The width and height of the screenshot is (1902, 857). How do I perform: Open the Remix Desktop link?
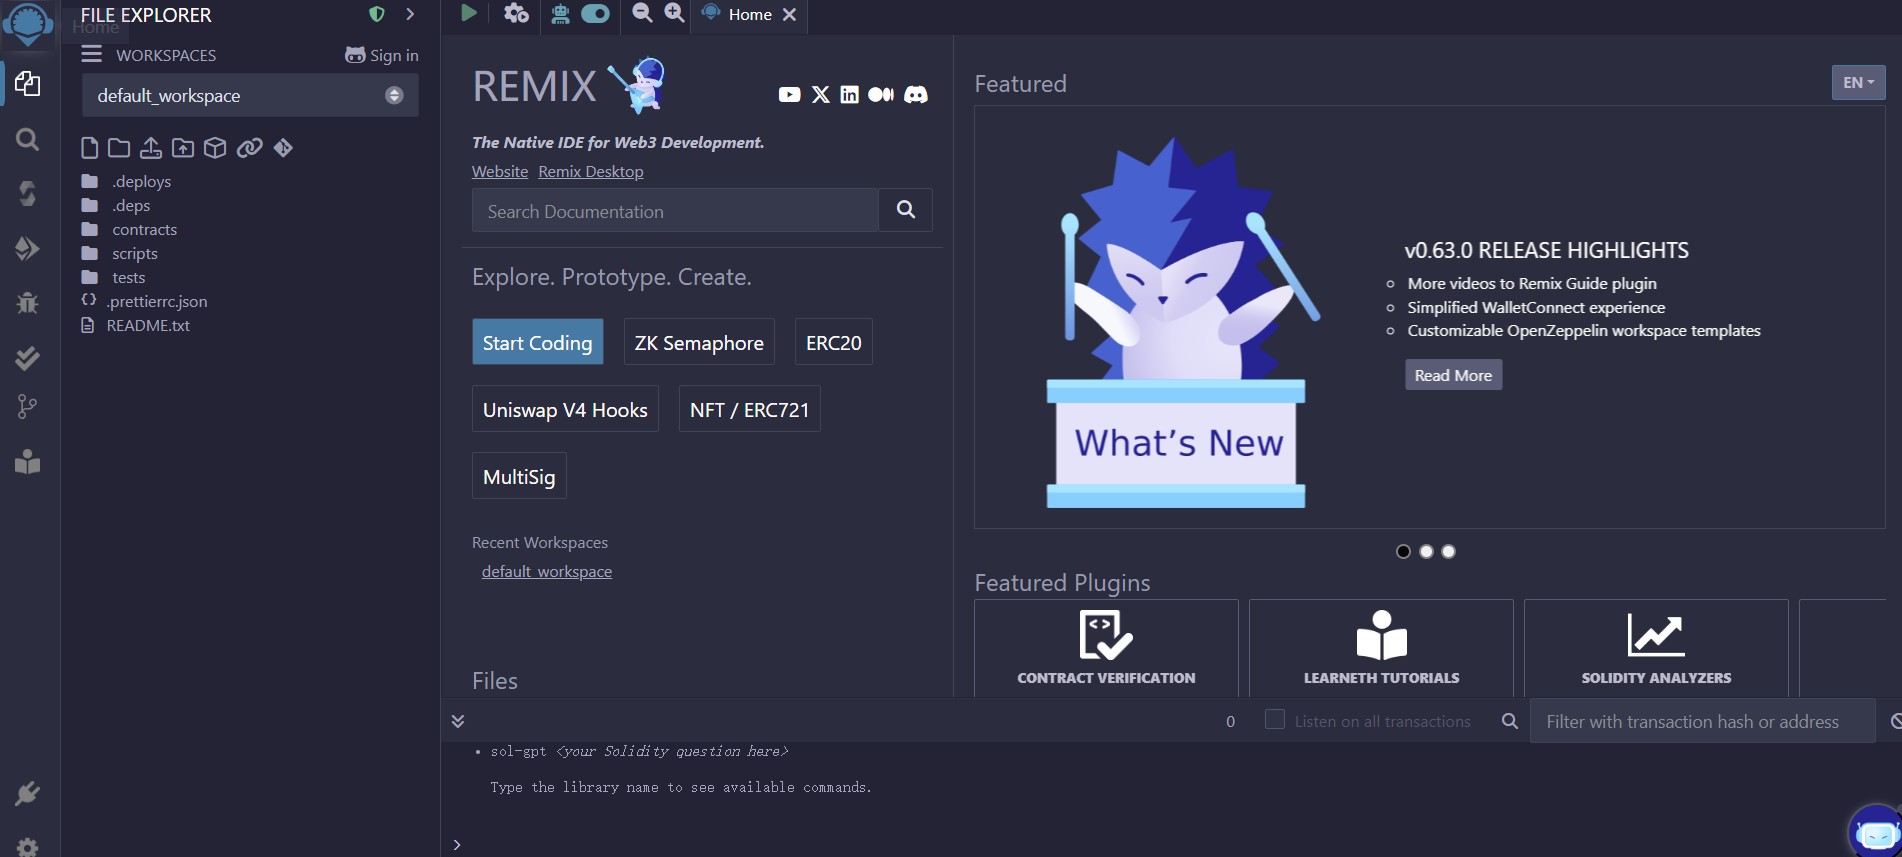[x=591, y=171]
